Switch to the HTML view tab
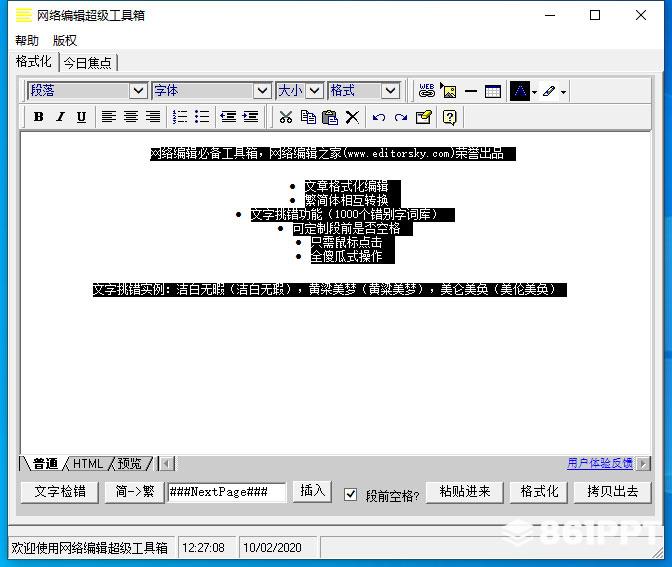The image size is (672, 567). pyautogui.click(x=88, y=464)
